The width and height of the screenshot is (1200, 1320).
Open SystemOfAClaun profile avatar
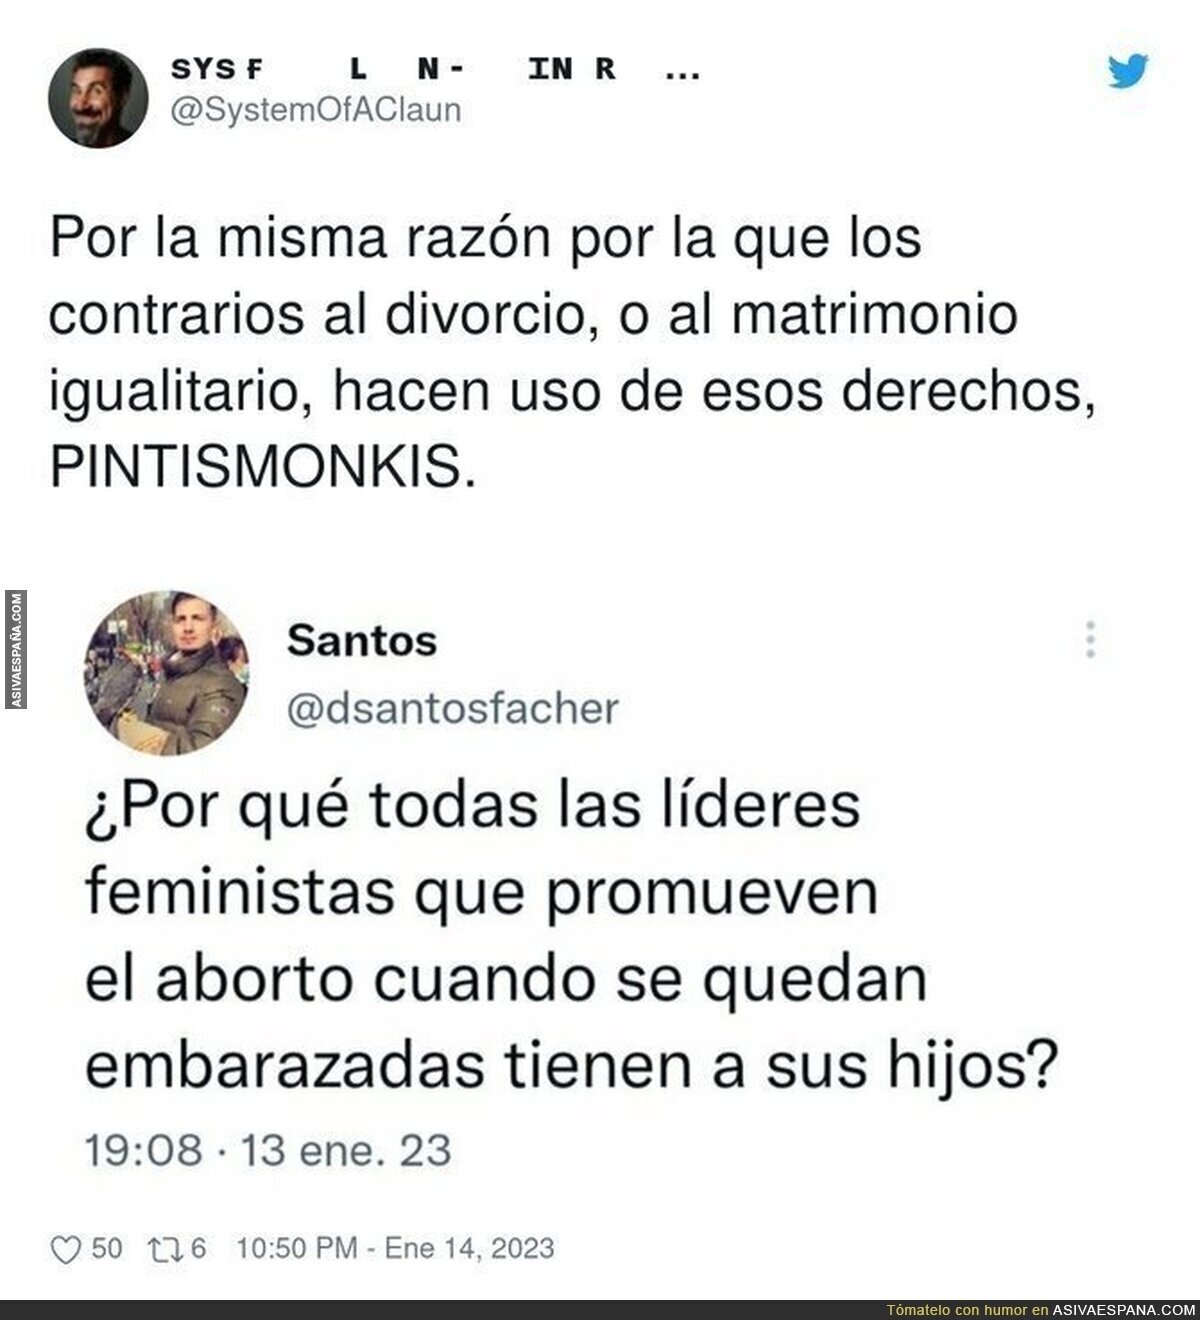coord(98,98)
